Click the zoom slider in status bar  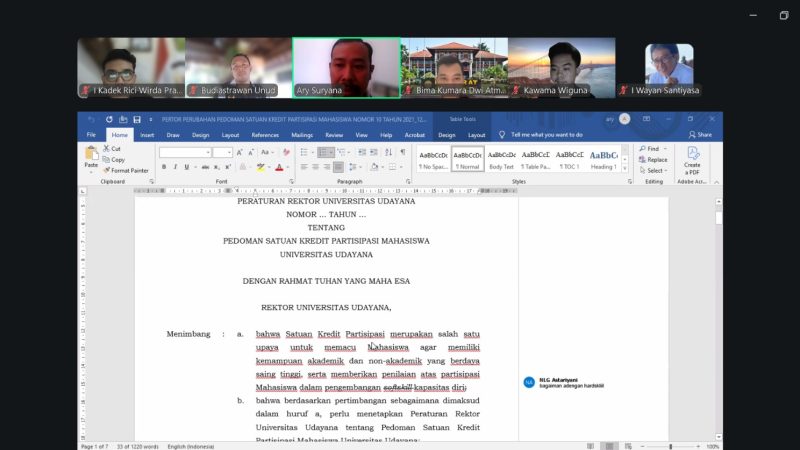click(x=670, y=446)
